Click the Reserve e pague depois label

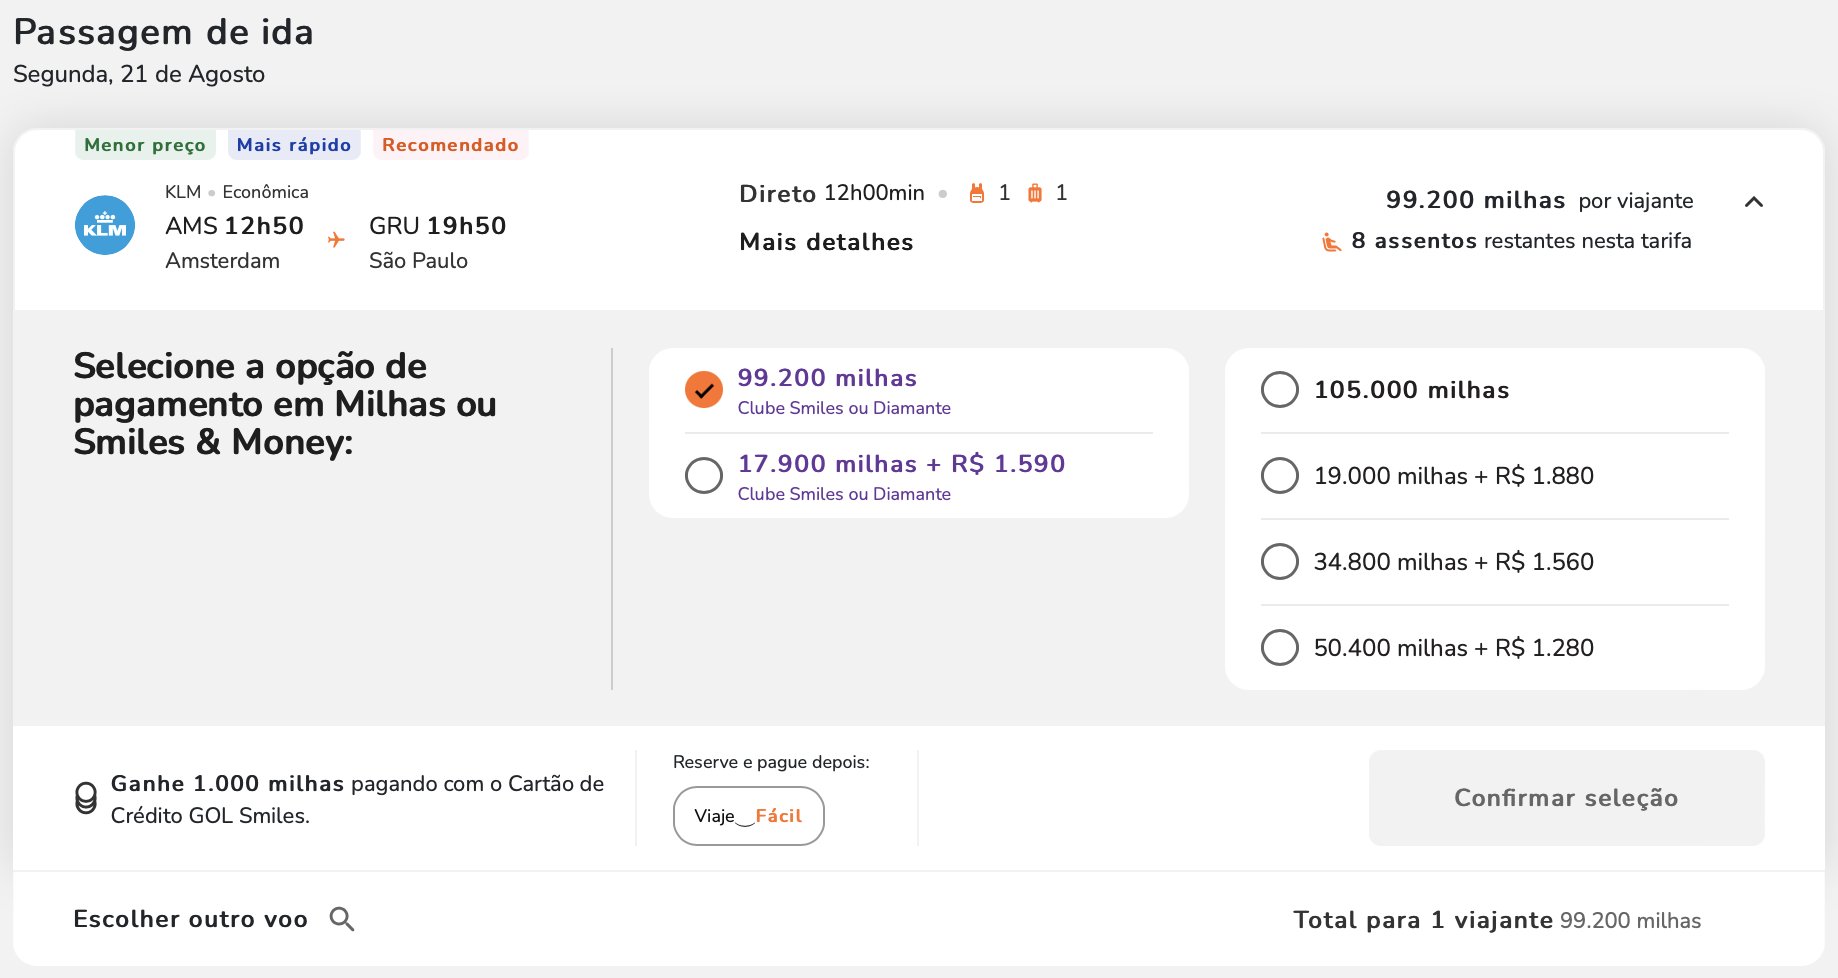click(771, 762)
